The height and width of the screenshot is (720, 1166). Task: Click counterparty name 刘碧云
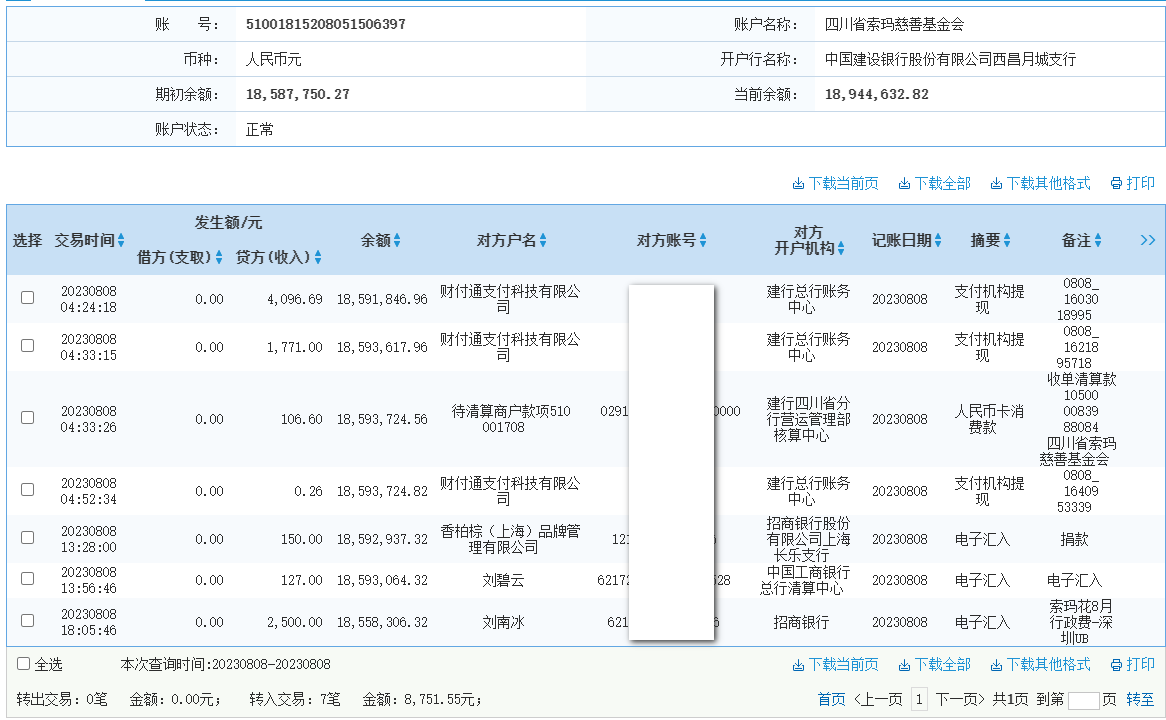pyautogui.click(x=503, y=580)
